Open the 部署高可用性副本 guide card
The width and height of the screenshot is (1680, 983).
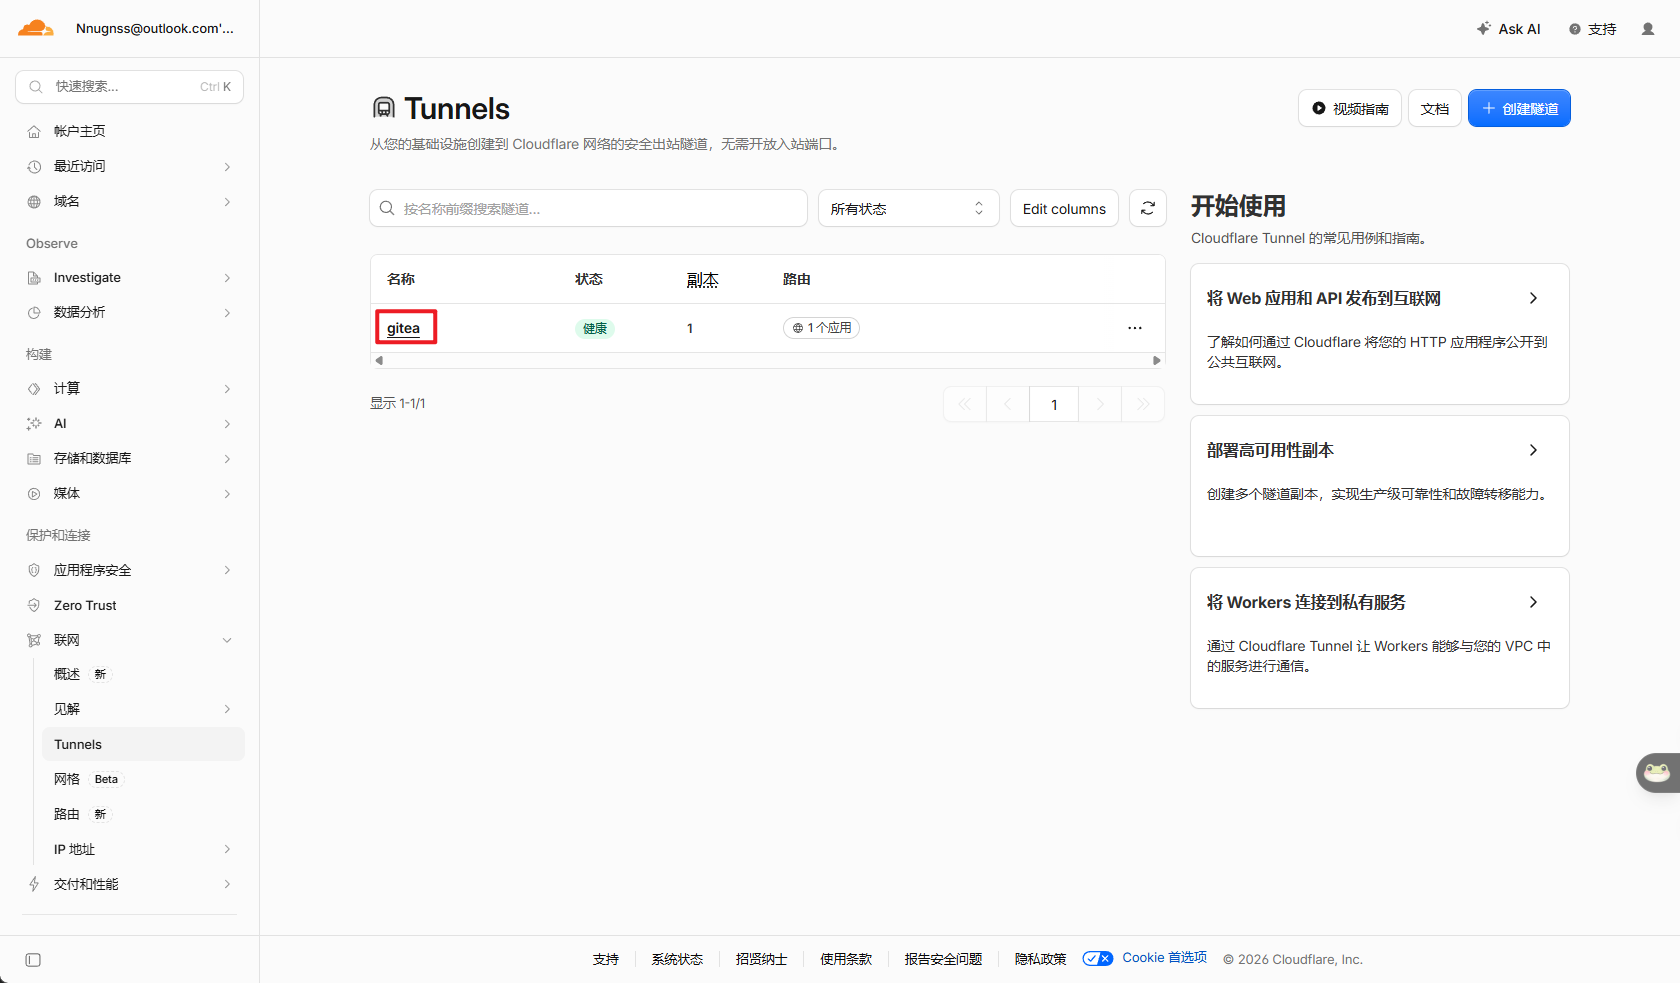coord(1380,486)
